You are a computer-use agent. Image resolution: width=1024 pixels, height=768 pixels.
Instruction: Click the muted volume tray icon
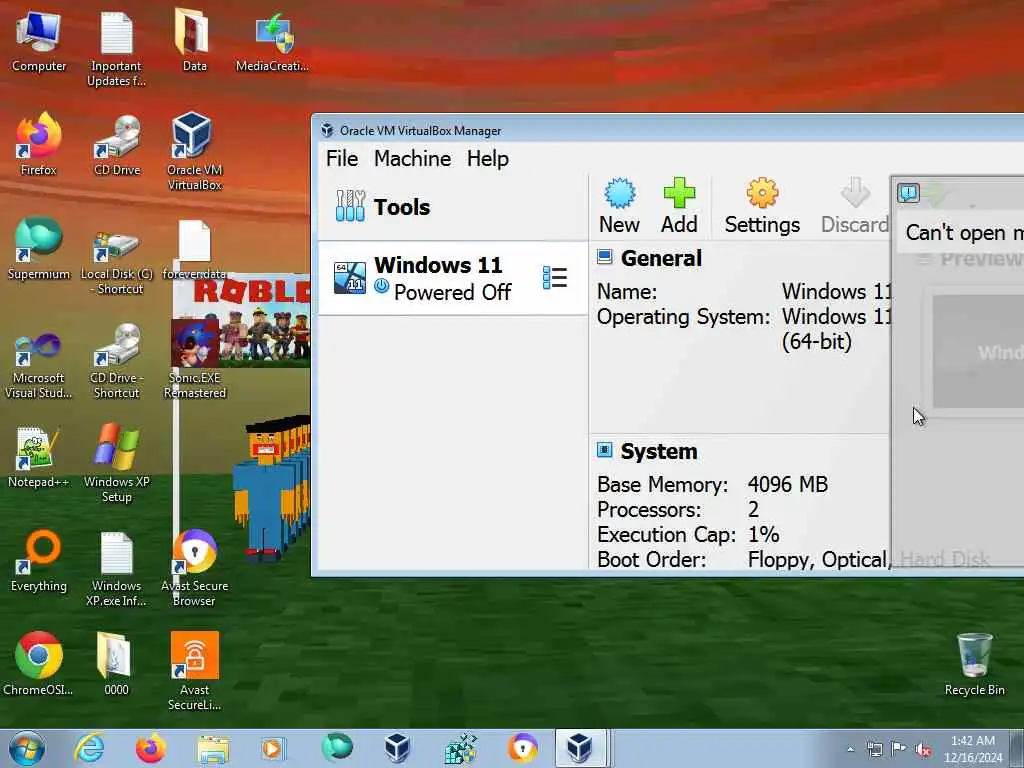point(923,749)
